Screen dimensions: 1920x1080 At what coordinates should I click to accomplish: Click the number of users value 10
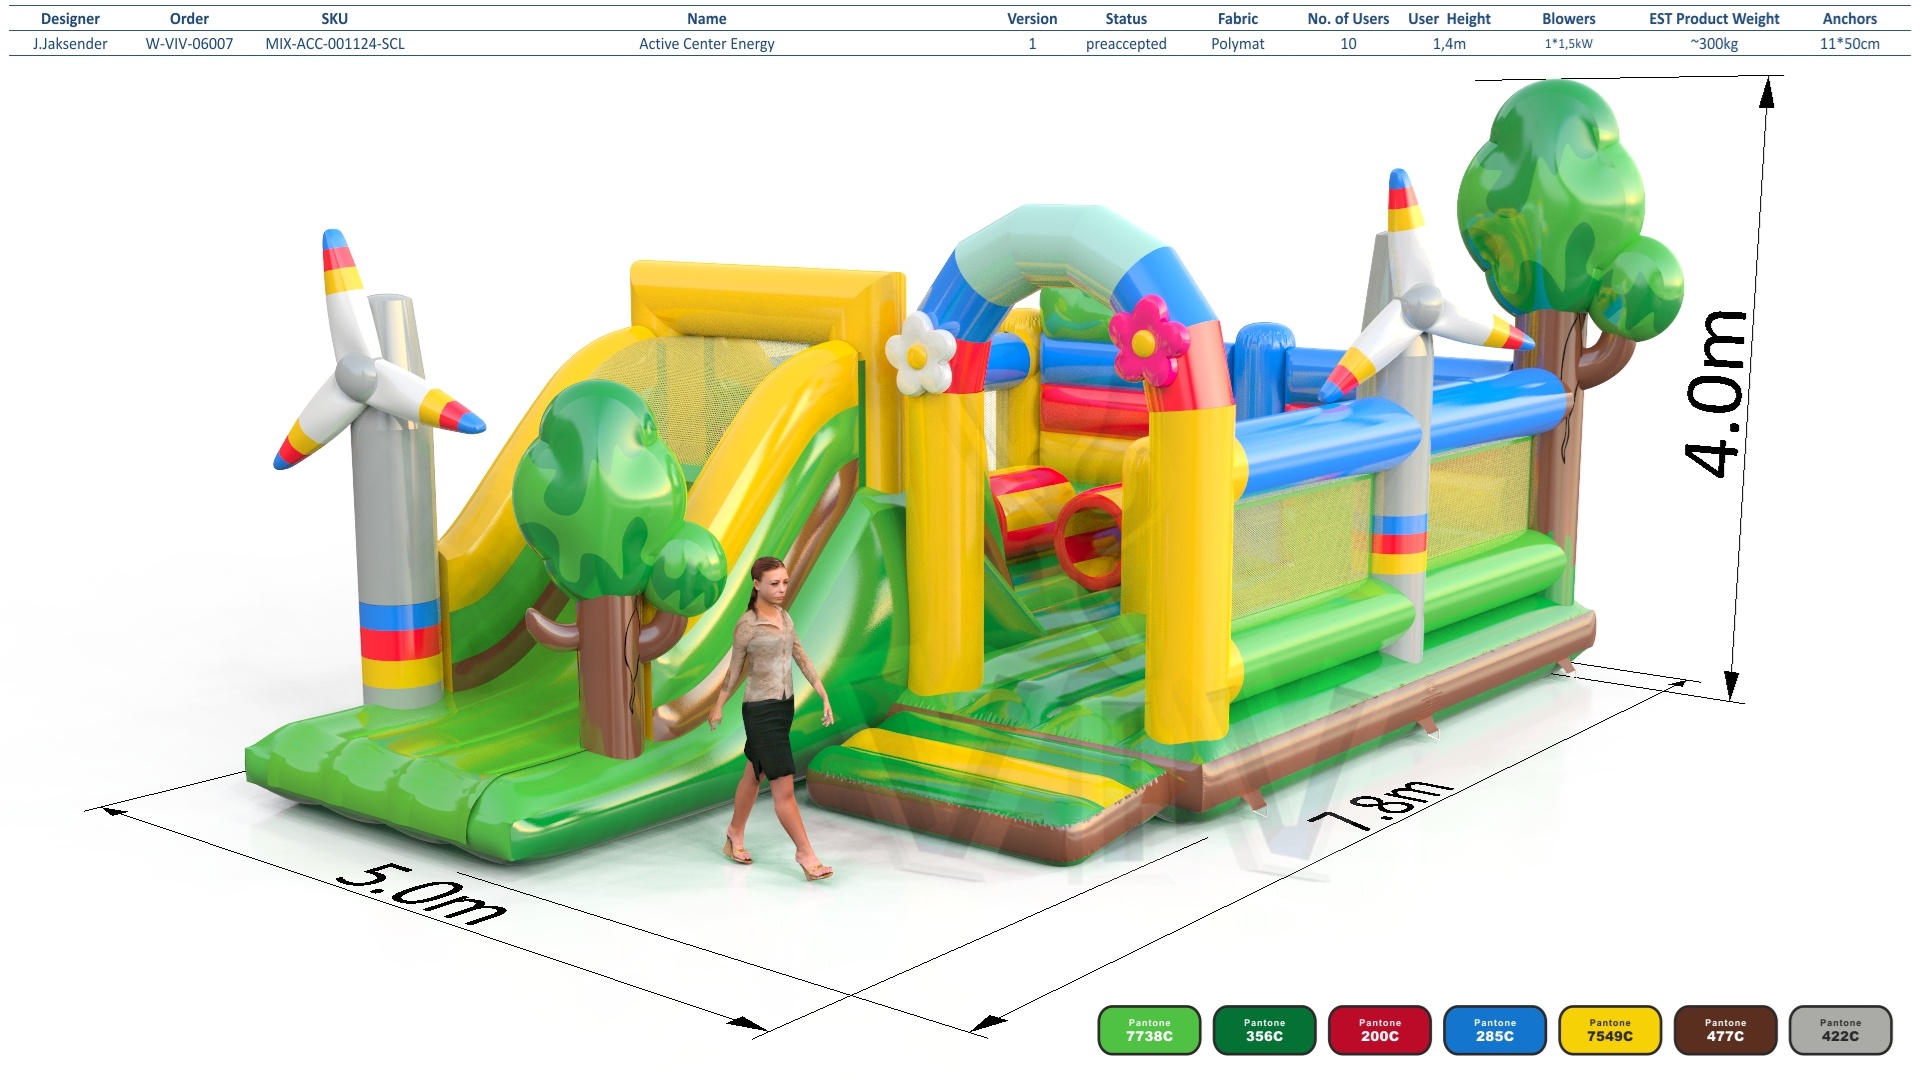1348,44
